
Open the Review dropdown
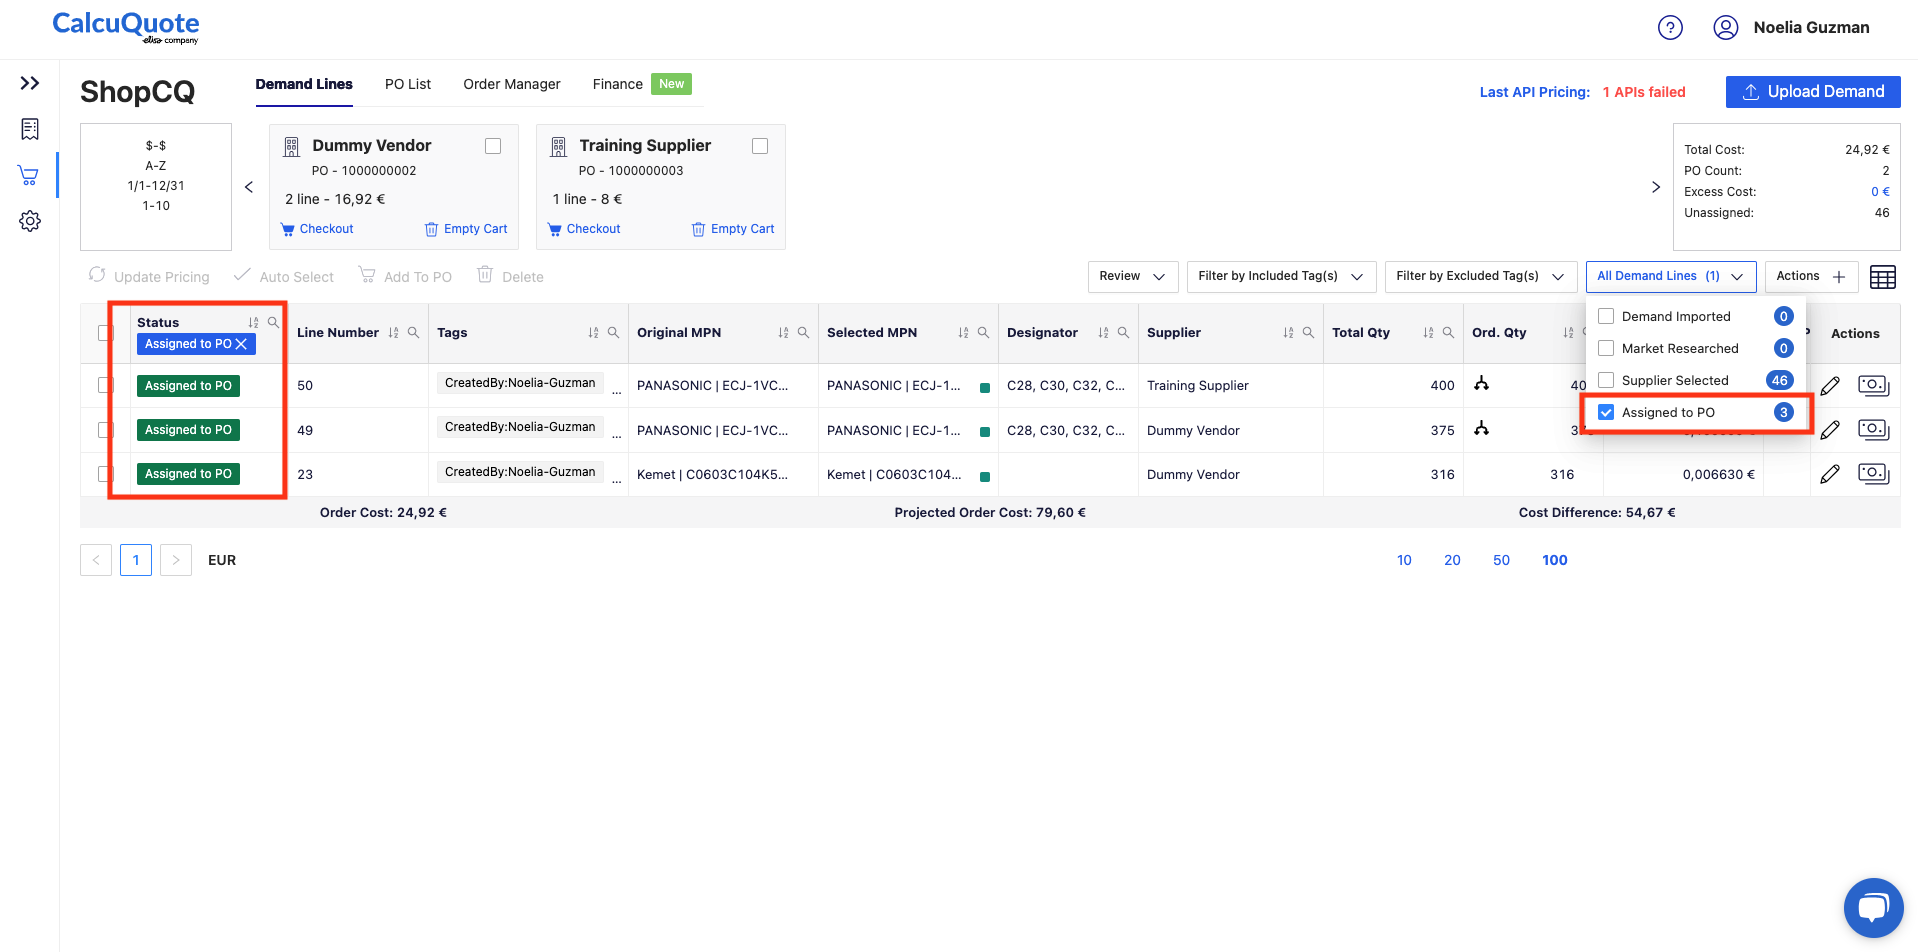1132,276
